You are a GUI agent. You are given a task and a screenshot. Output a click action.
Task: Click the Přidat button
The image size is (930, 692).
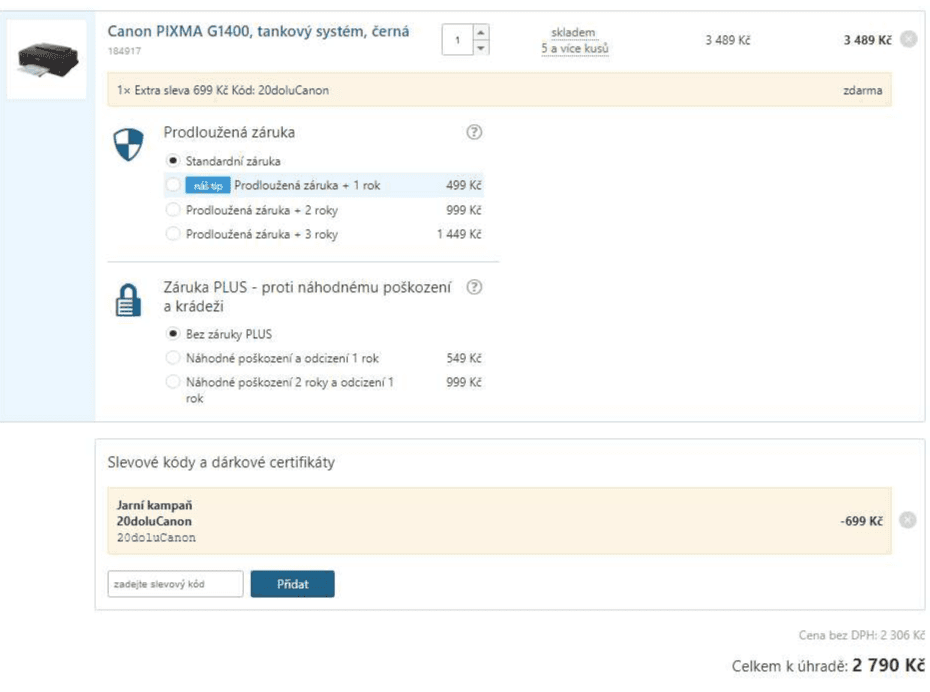pyautogui.click(x=292, y=584)
